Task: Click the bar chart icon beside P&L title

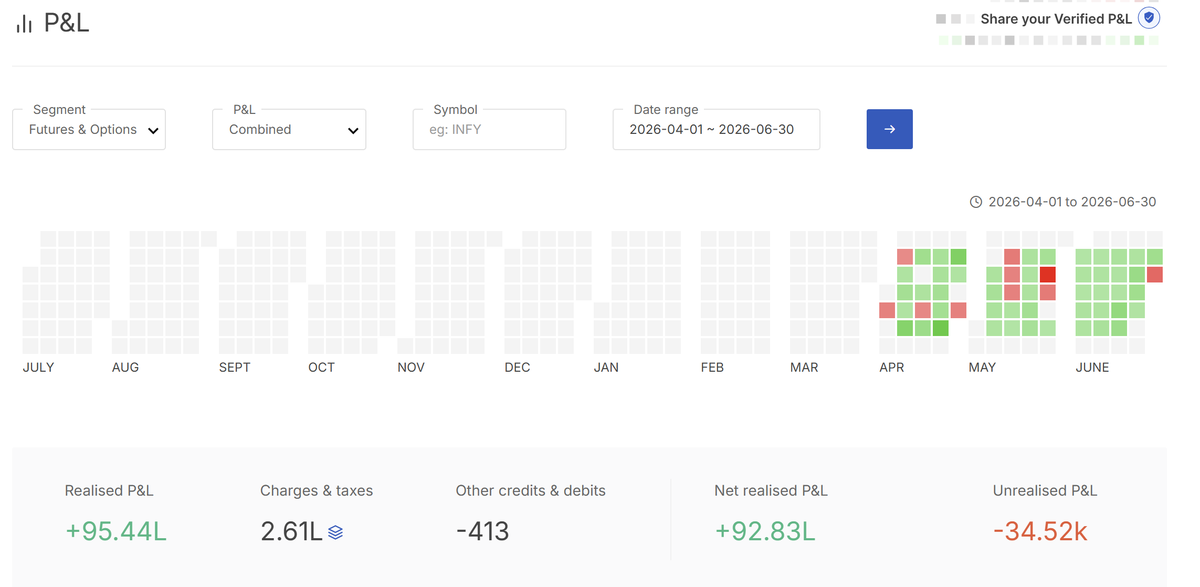Action: (24, 23)
